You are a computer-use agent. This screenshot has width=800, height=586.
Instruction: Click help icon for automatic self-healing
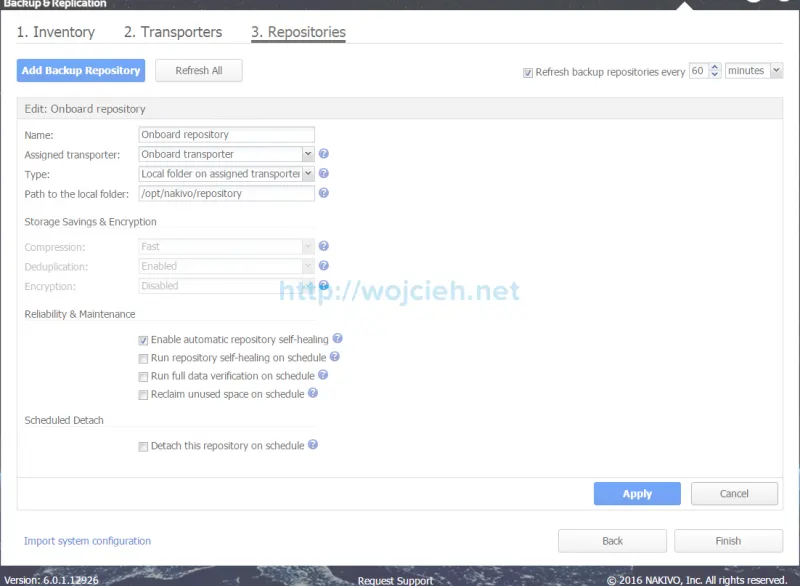click(338, 340)
